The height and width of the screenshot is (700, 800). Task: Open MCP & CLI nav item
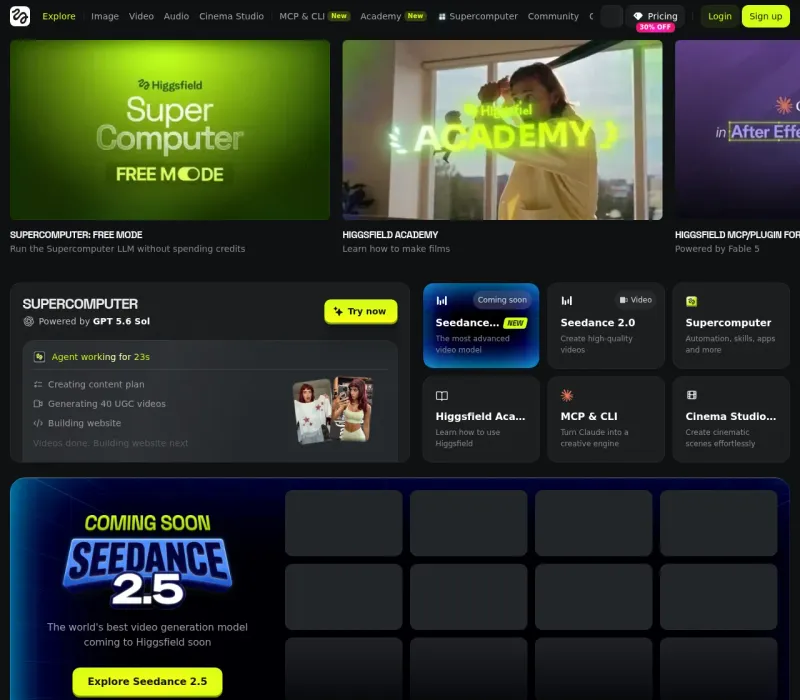pyautogui.click(x=314, y=16)
